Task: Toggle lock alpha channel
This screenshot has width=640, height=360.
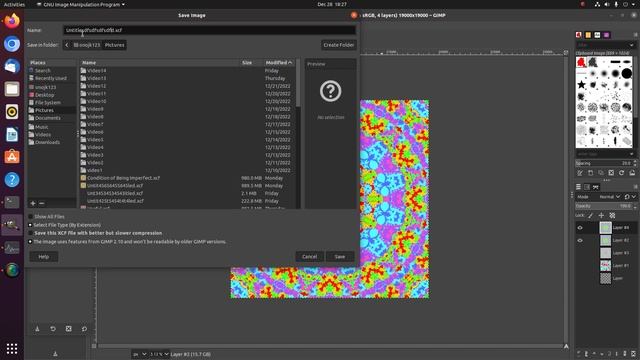Action: click(612, 216)
